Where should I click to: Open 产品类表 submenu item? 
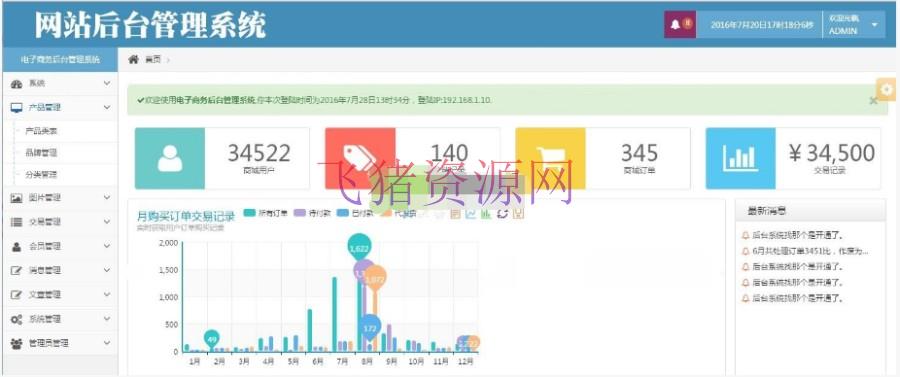(x=41, y=131)
